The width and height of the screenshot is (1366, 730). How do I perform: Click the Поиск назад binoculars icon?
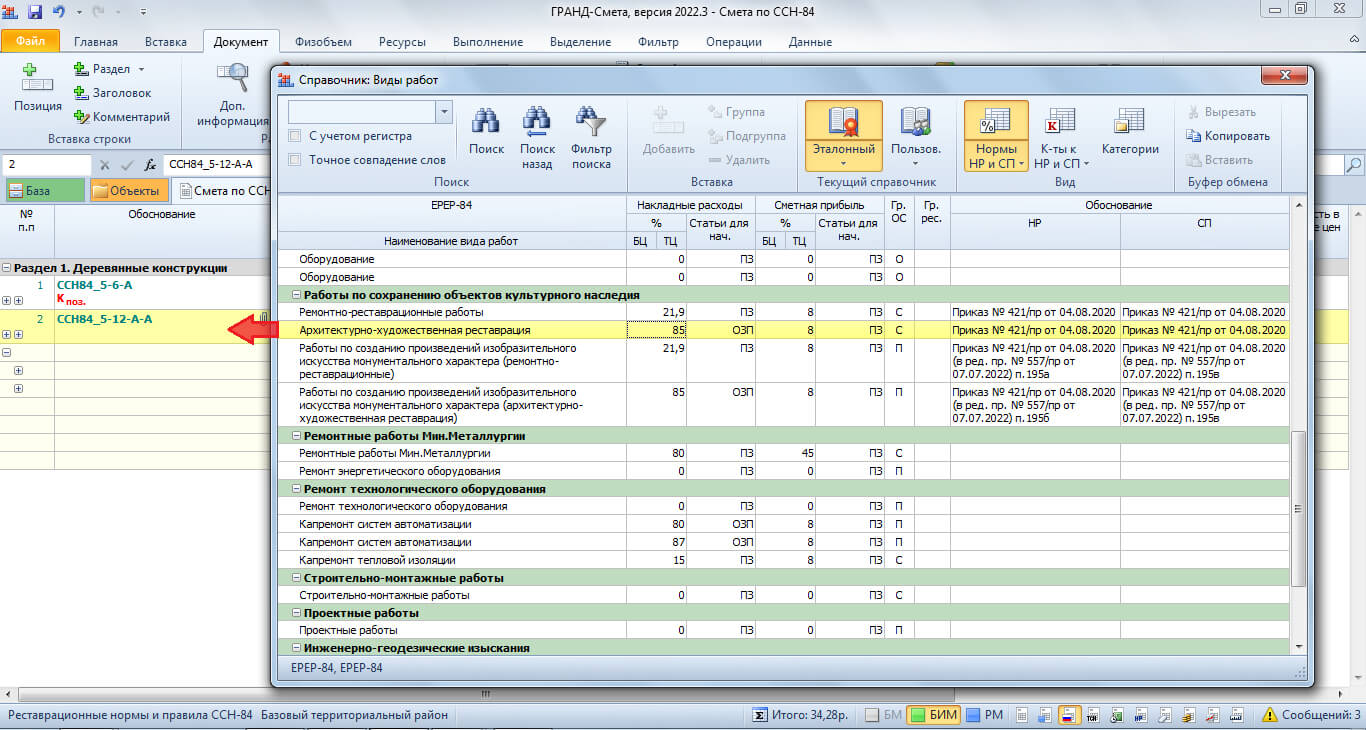(x=537, y=122)
